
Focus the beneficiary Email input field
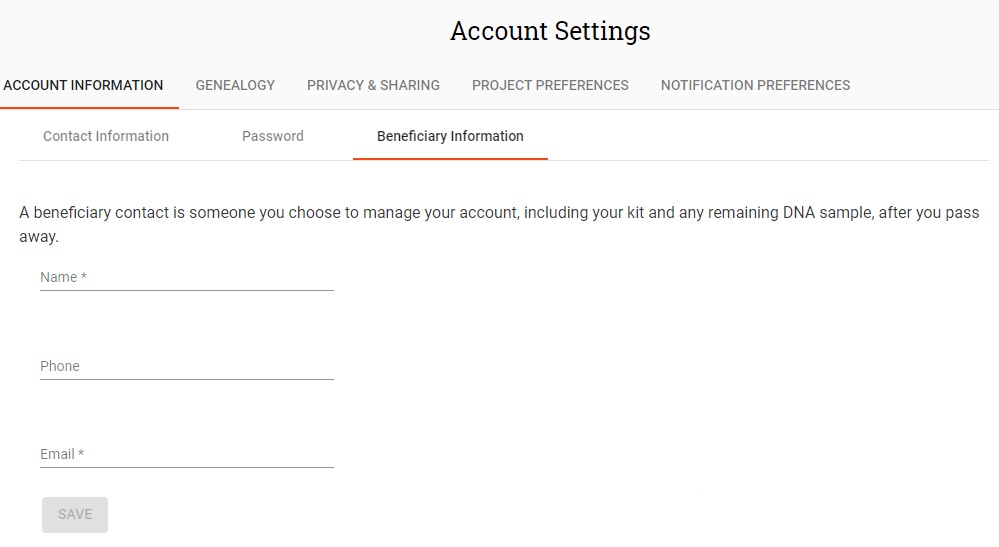point(187,454)
